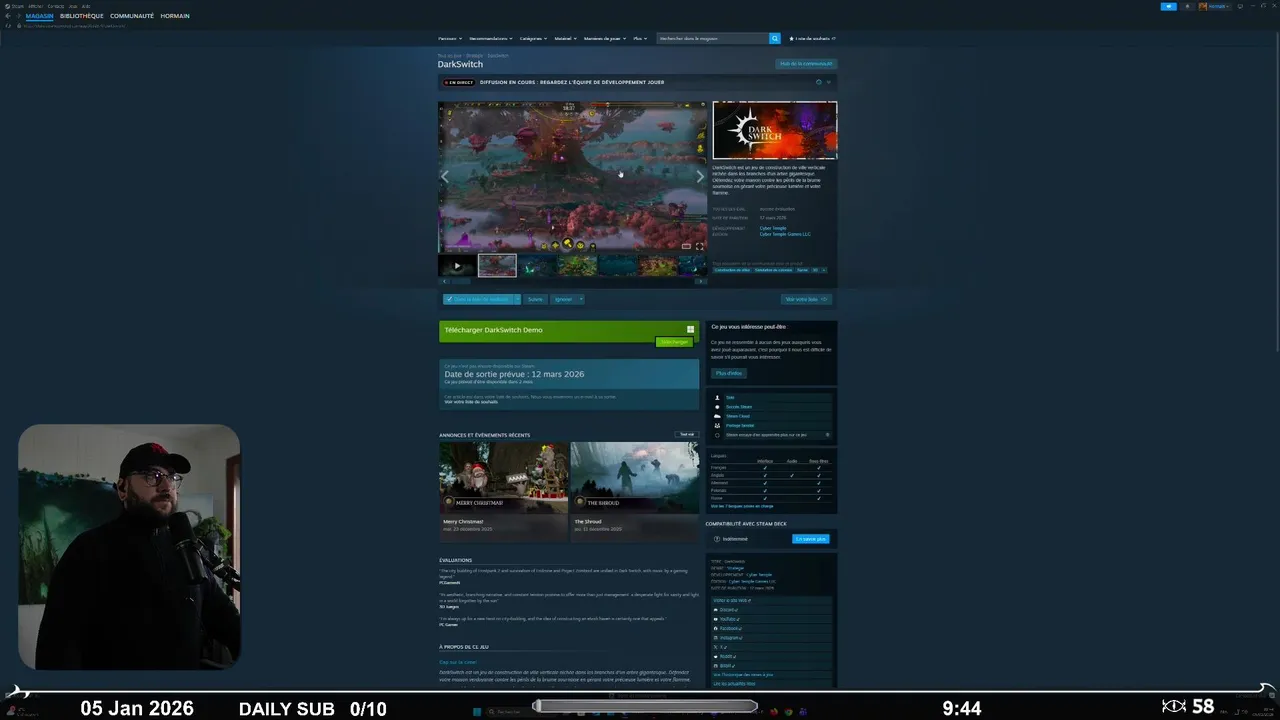The height and width of the screenshot is (720, 1280).
Task: Click the Plus d'infos button
Action: 729,373
